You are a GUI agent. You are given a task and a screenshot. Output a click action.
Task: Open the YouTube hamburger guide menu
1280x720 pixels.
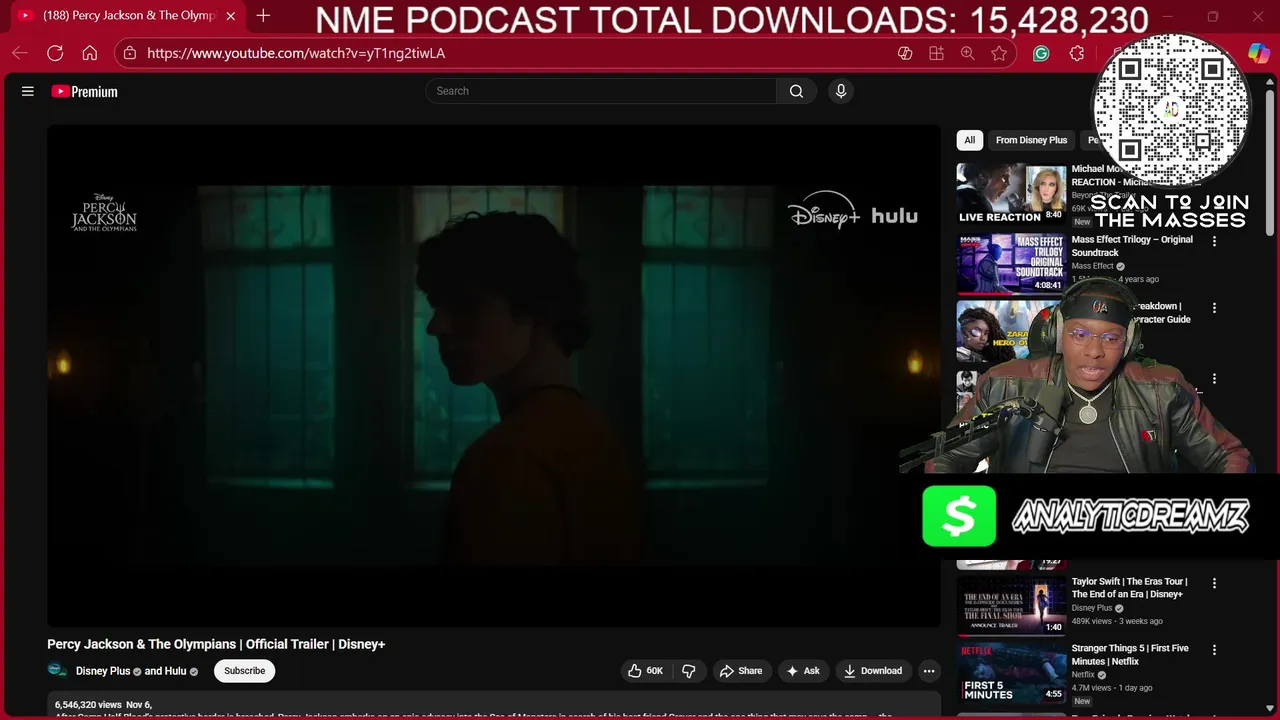click(28, 91)
